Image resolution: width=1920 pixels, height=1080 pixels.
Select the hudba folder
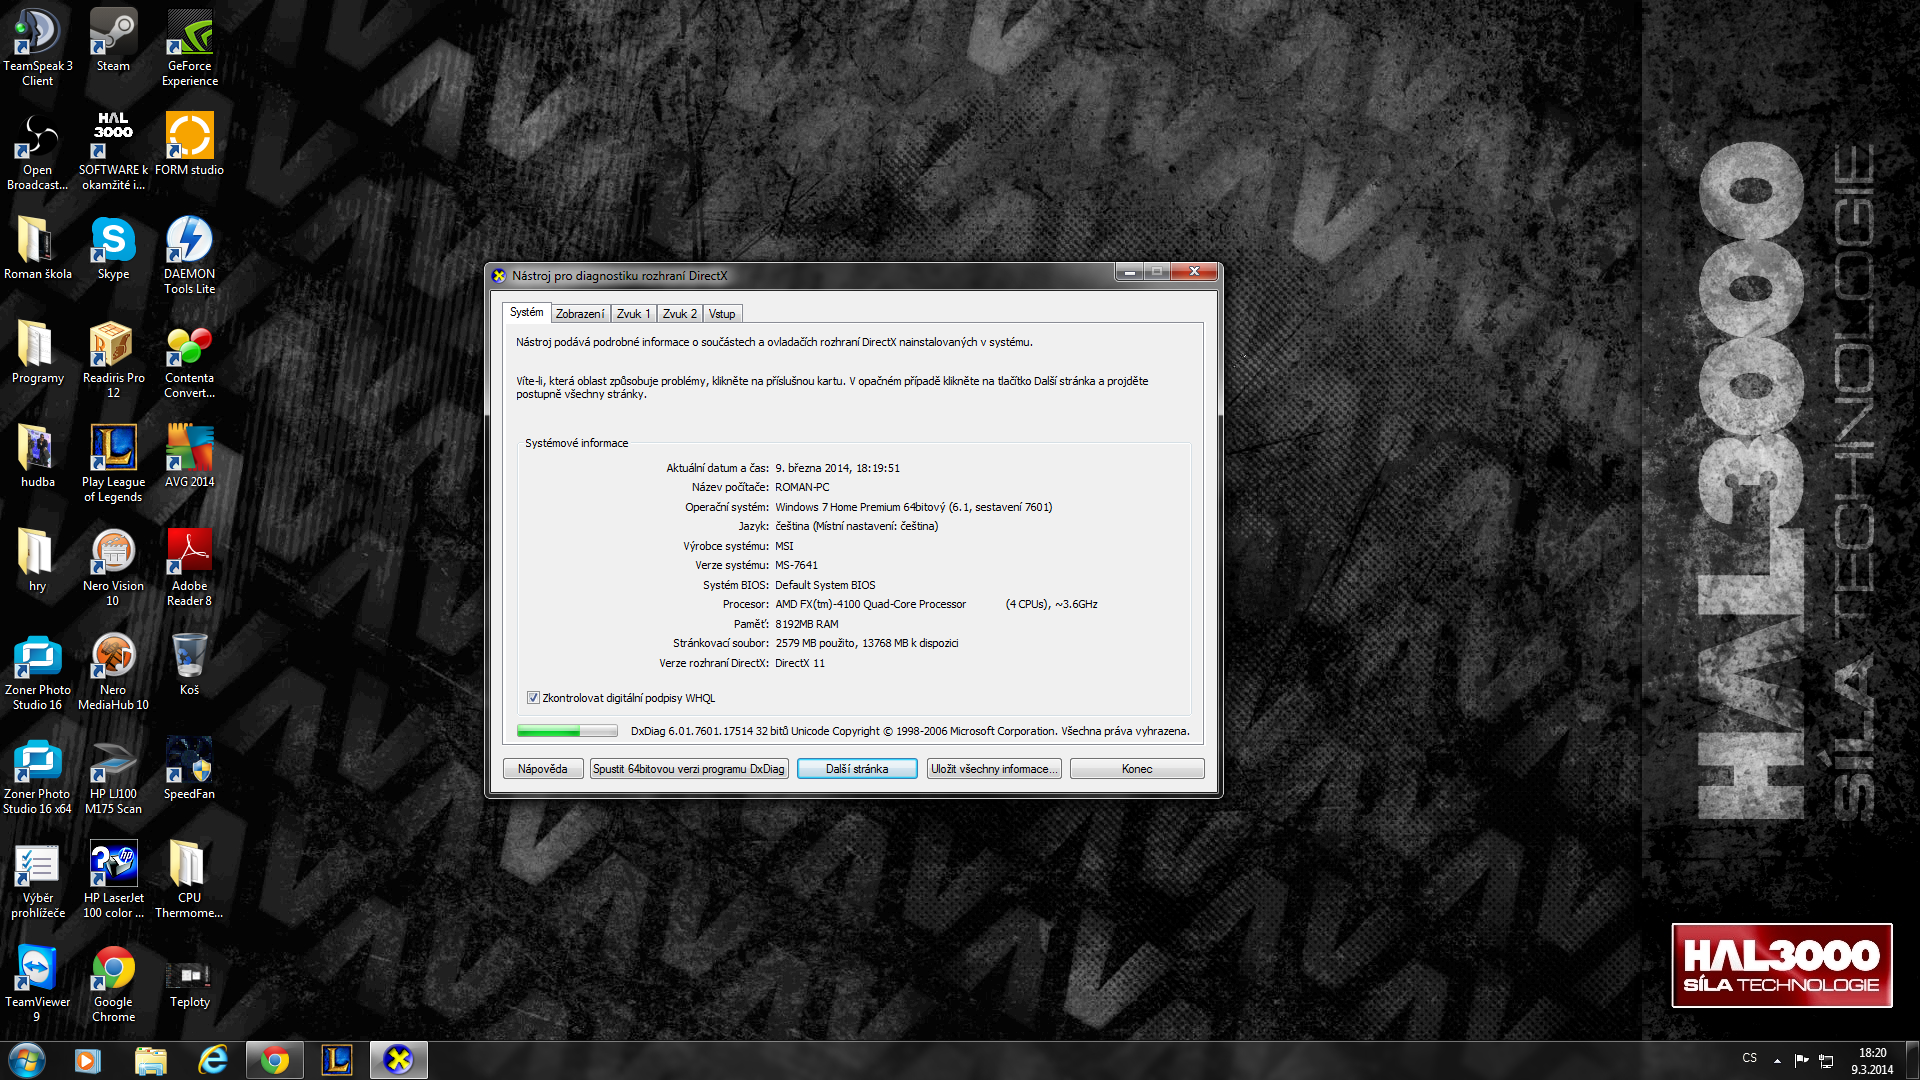[38, 456]
